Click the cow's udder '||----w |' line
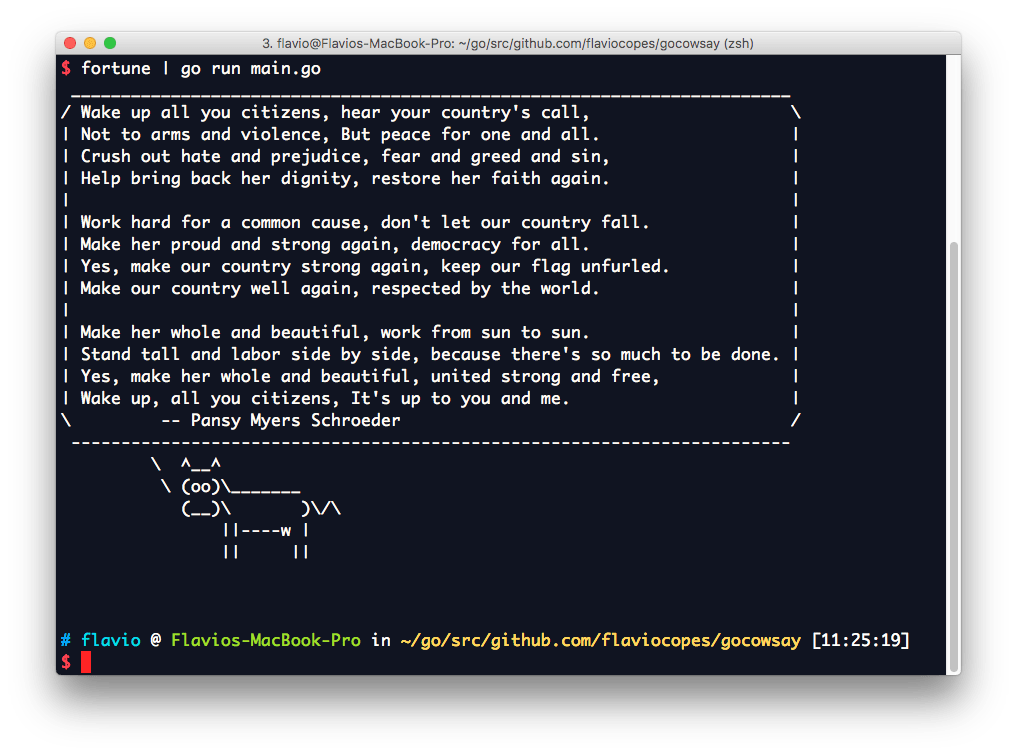The image size is (1017, 755). click(x=265, y=530)
